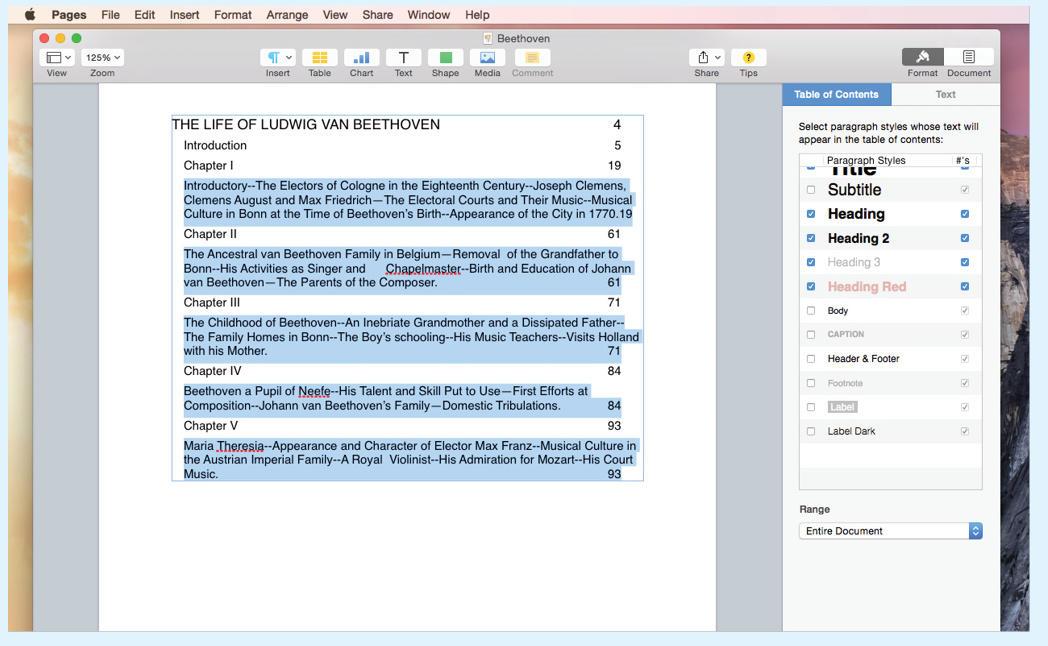Image resolution: width=1048 pixels, height=646 pixels.
Task: Open the Edit menu
Action: tap(144, 15)
